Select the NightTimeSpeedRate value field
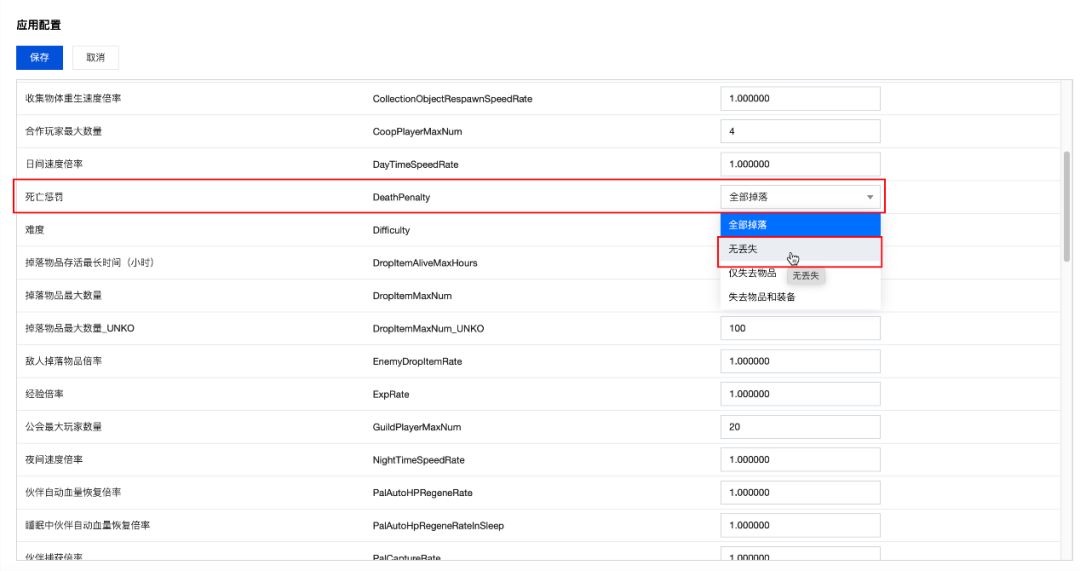Viewport: 1080px width, 571px height. coord(799,460)
